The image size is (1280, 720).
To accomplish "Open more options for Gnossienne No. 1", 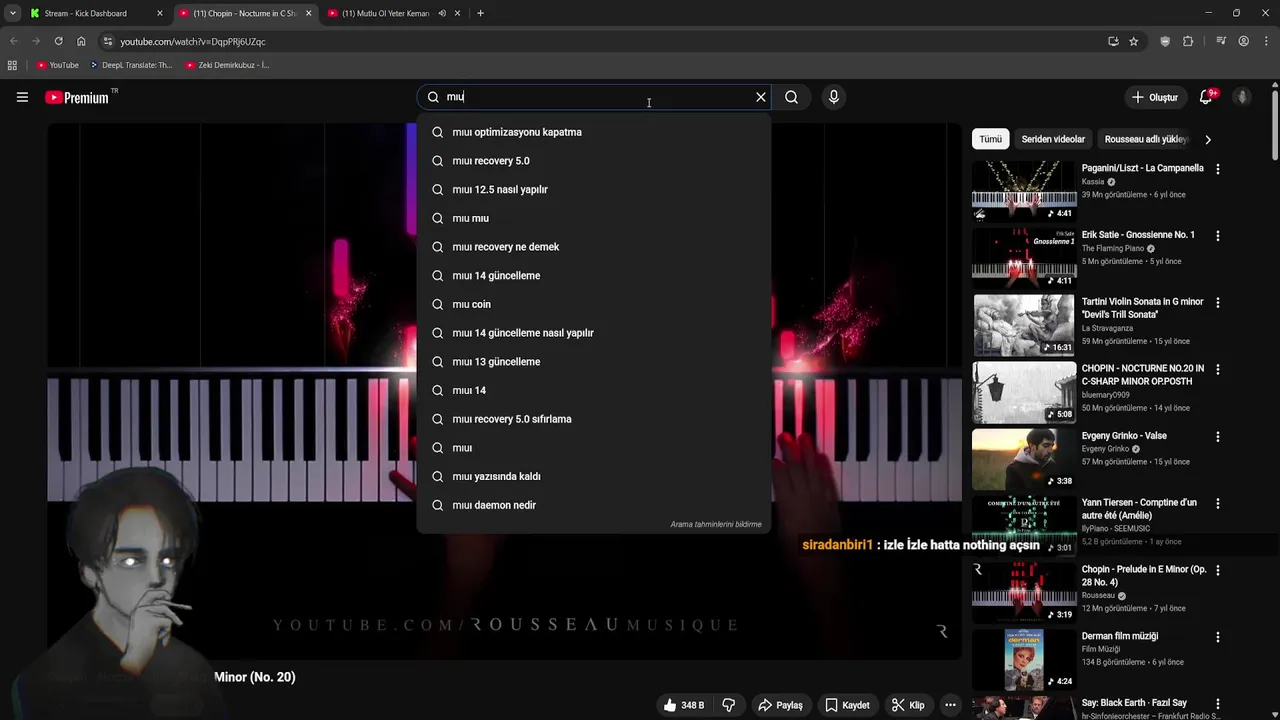I will point(1217,236).
